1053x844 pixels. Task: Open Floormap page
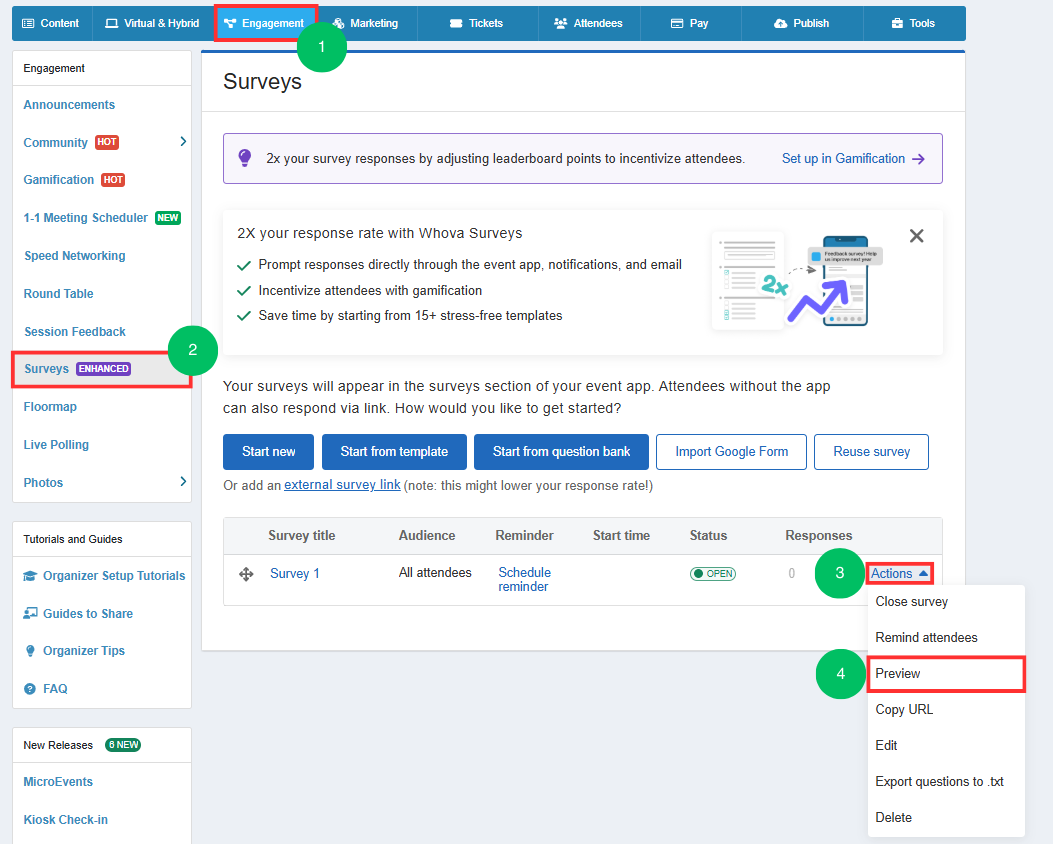coord(50,407)
